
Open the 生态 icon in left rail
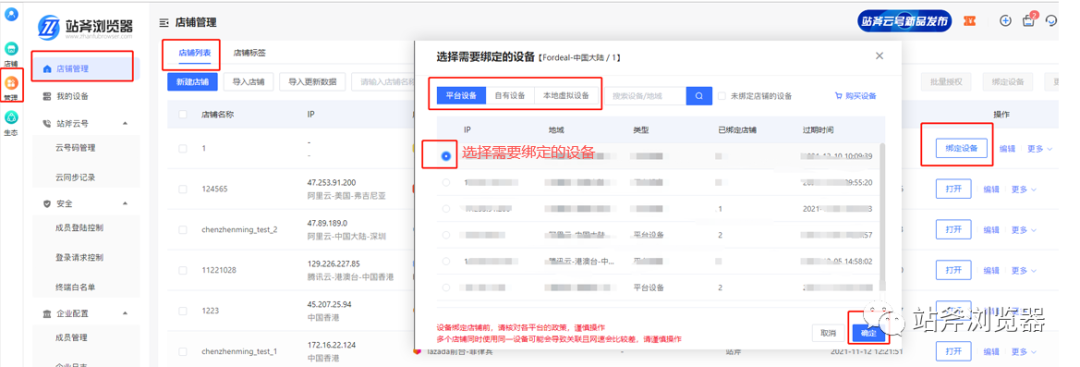pos(11,118)
